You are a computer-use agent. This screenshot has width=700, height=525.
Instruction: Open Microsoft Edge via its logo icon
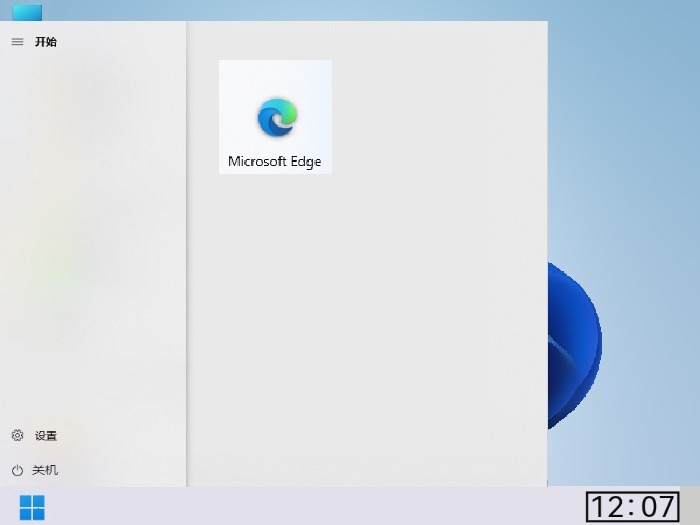[276, 118]
